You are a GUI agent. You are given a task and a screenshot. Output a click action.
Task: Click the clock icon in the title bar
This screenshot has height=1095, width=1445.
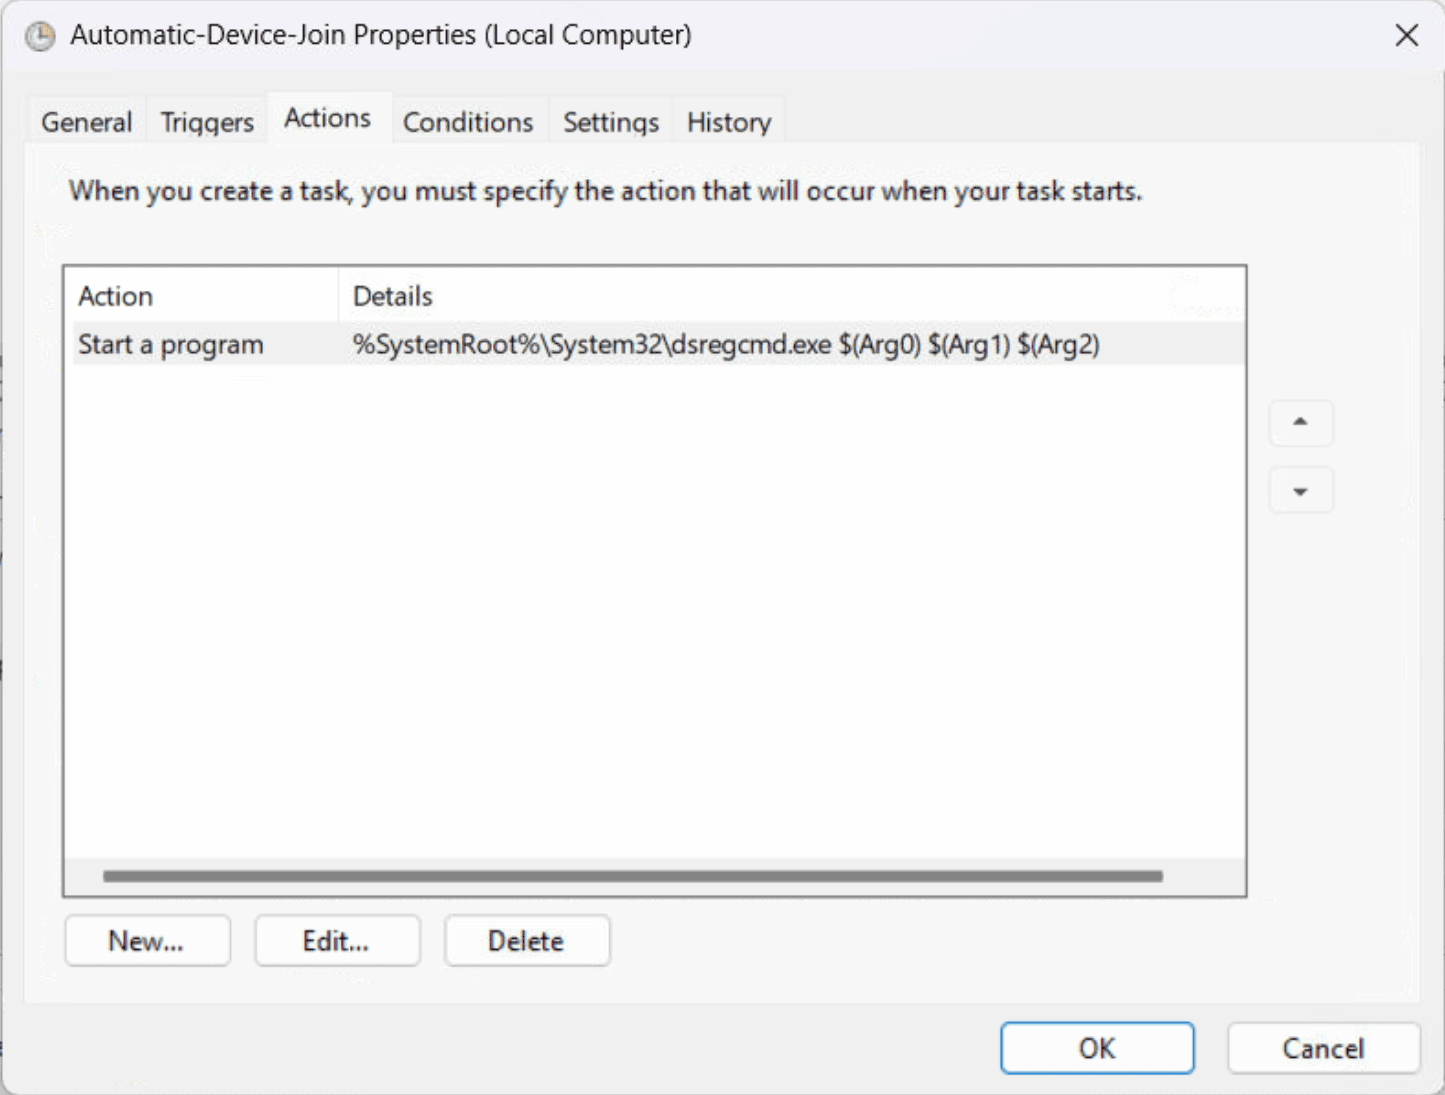click(40, 37)
